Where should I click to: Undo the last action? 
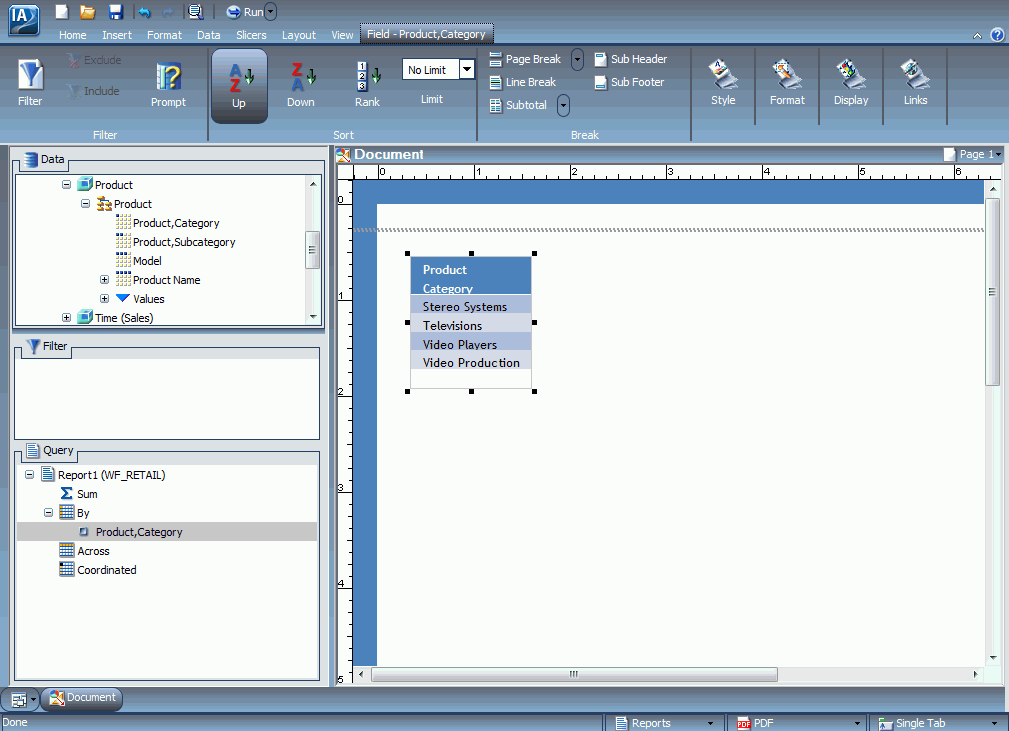point(144,12)
